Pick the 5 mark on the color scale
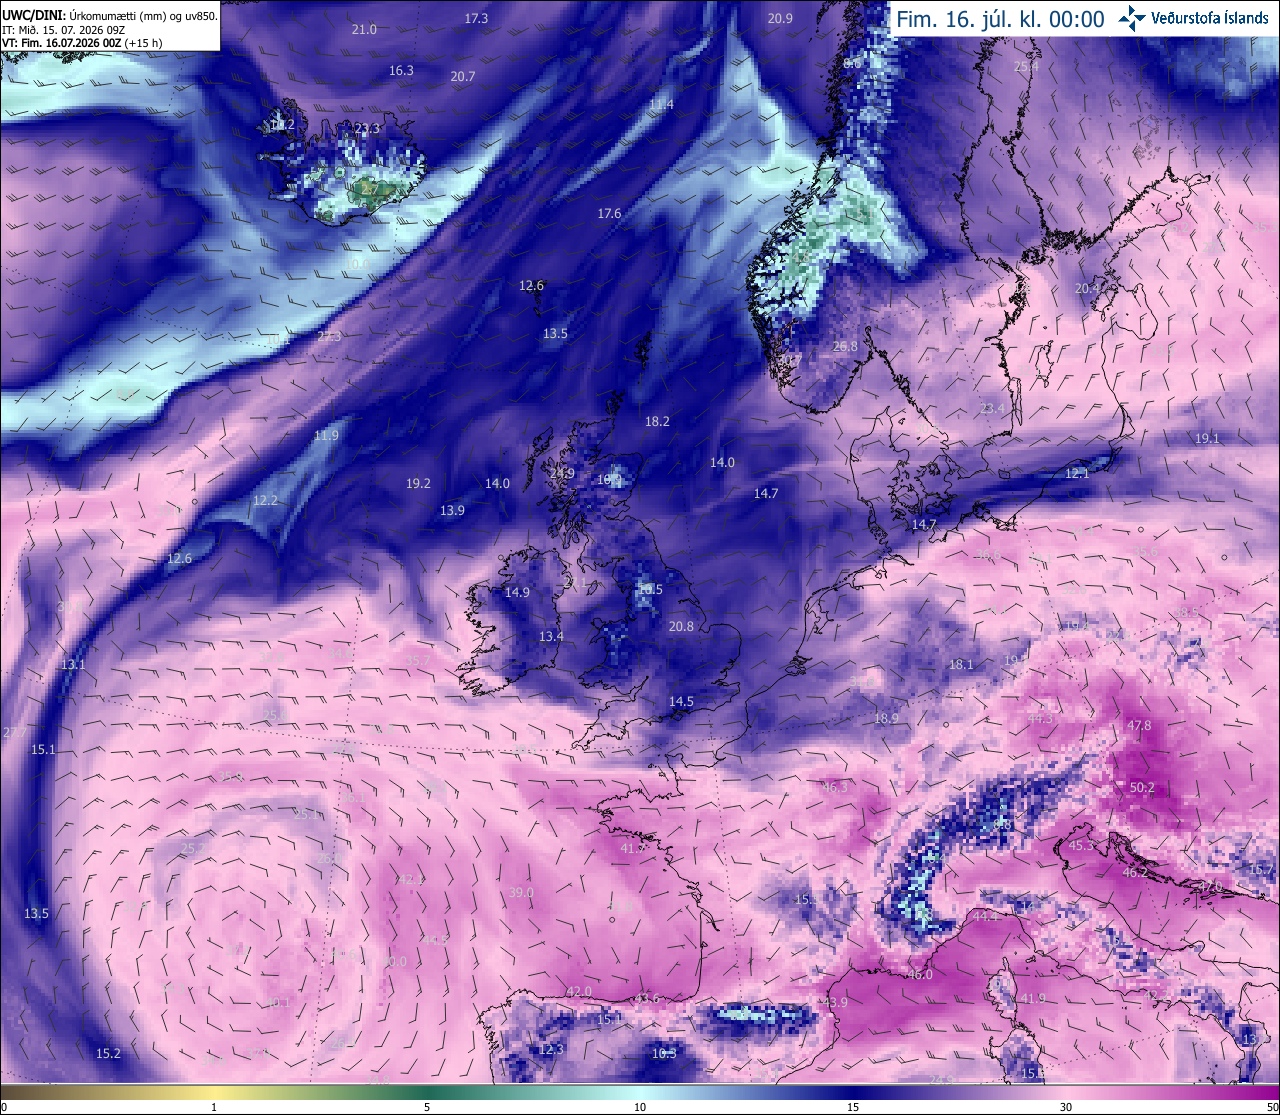Viewport: 1280px width, 1115px height. (x=427, y=1107)
